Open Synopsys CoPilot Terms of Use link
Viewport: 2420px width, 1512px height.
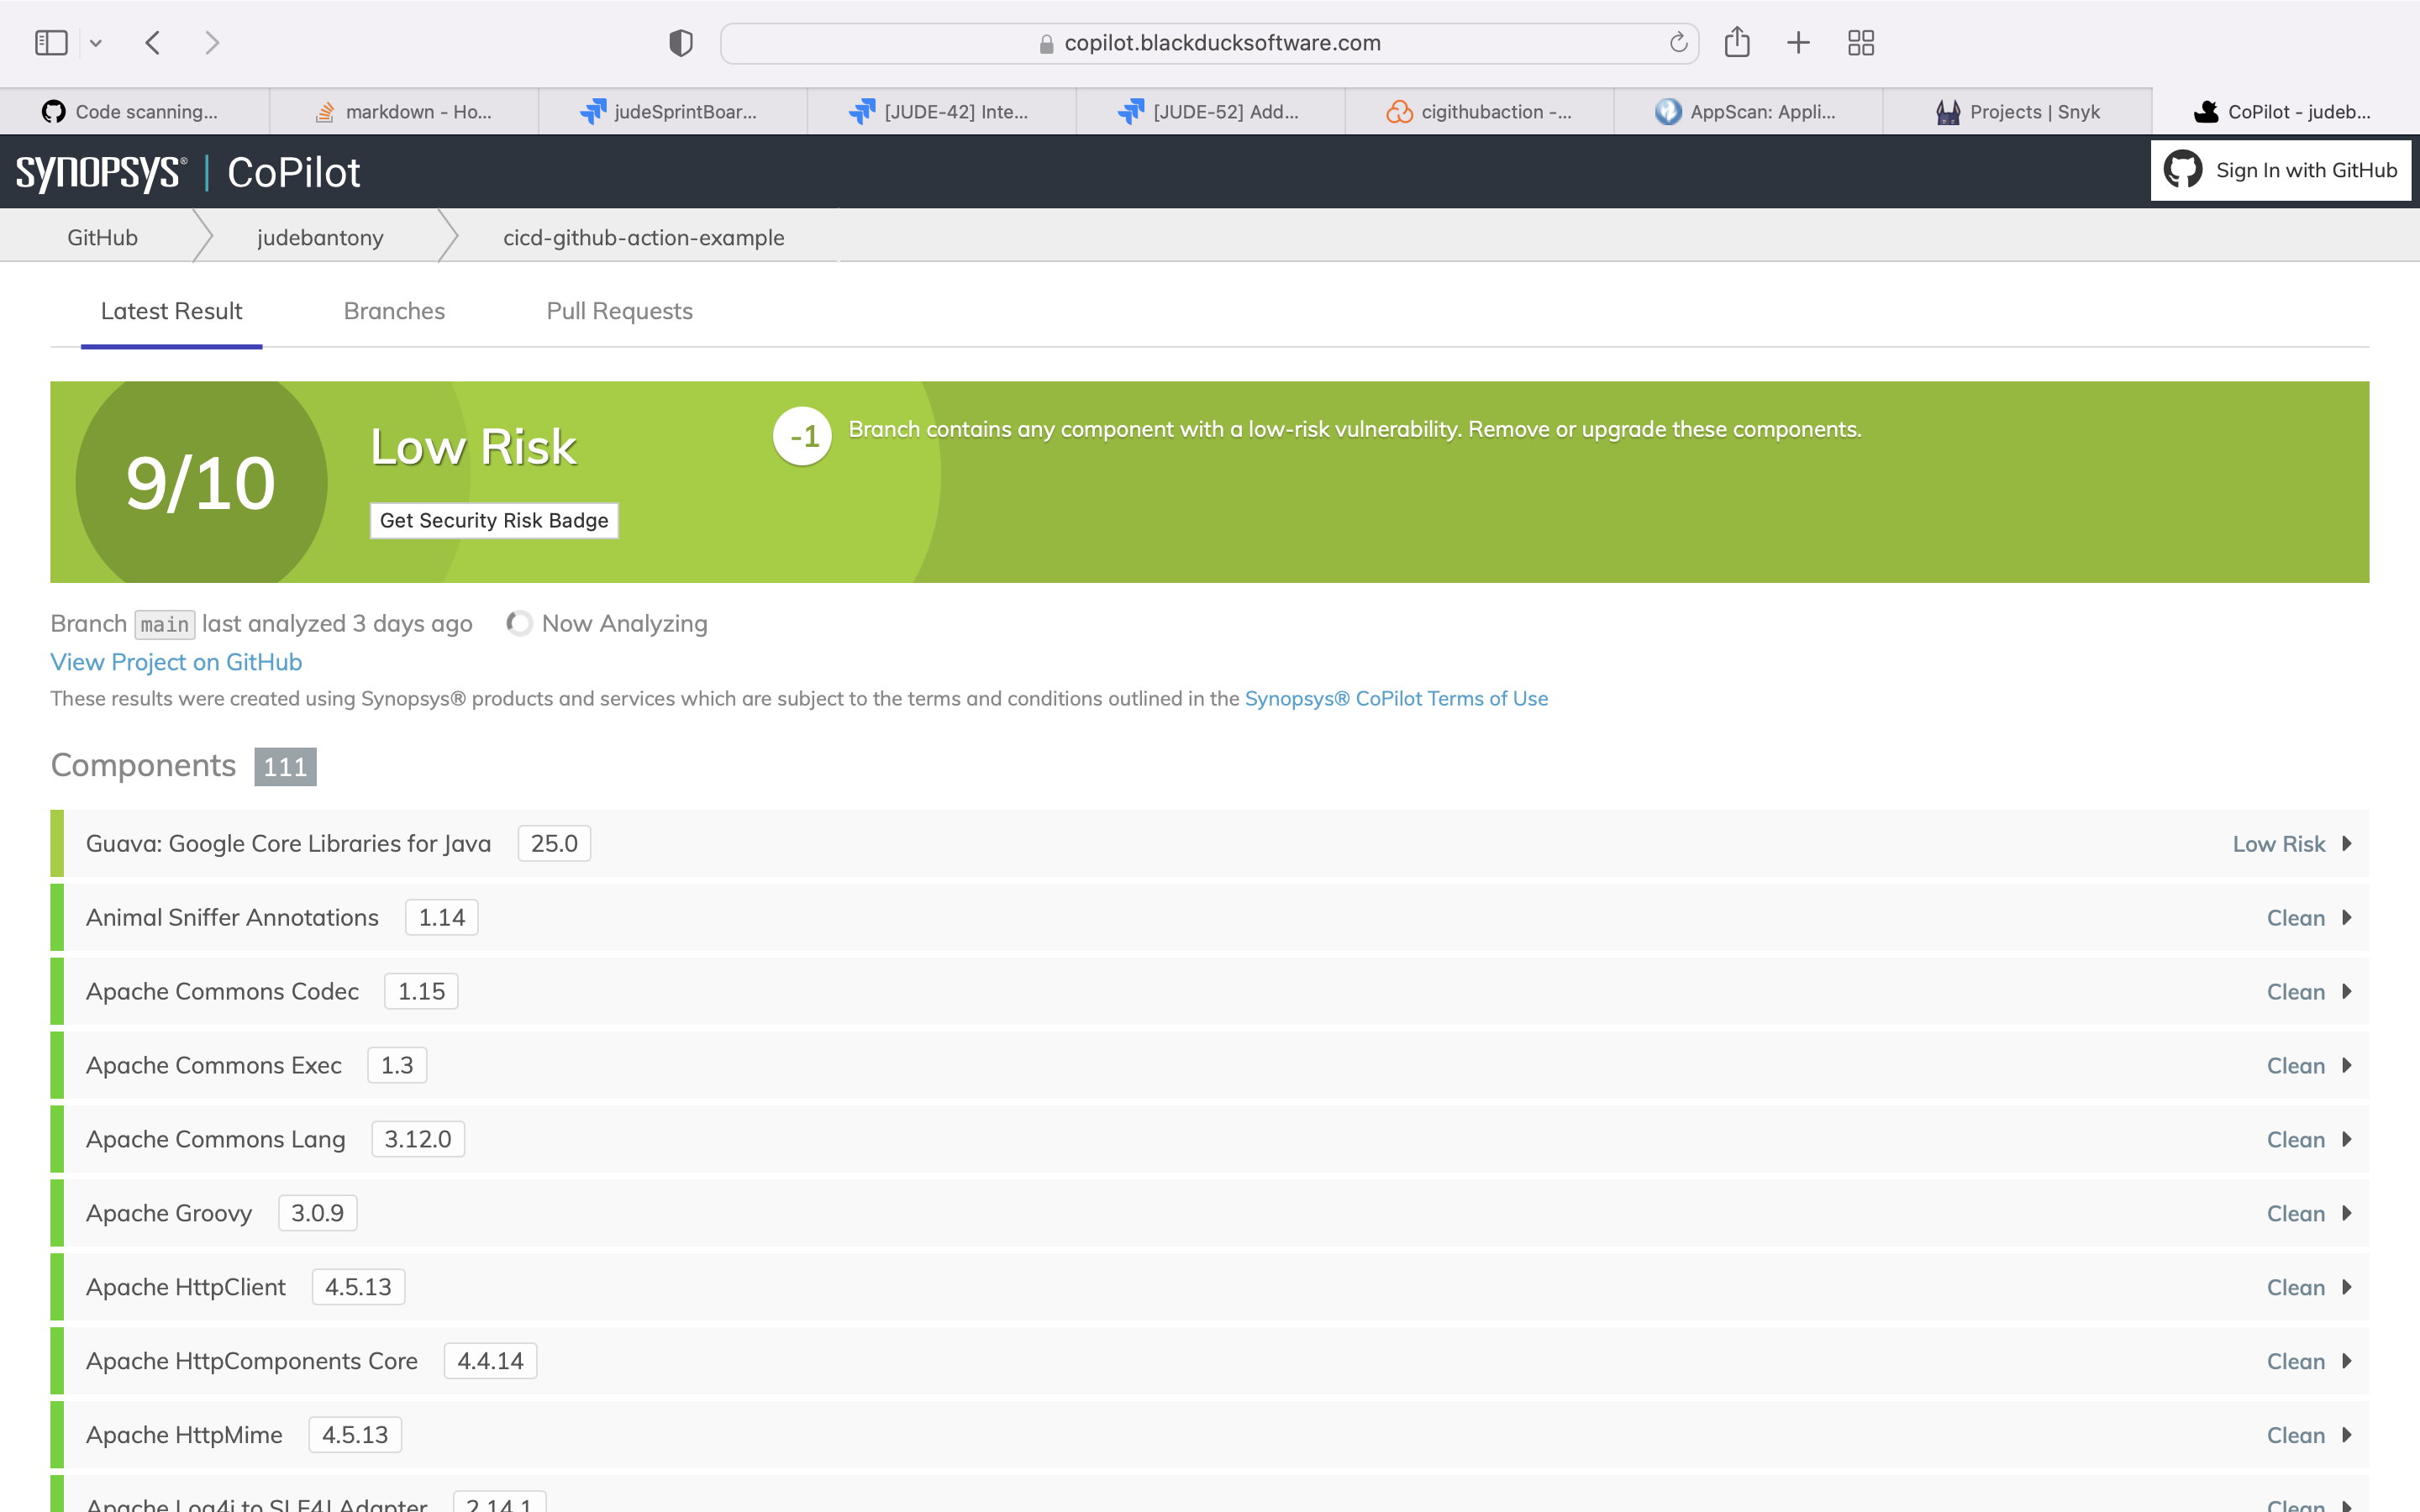tap(1396, 698)
